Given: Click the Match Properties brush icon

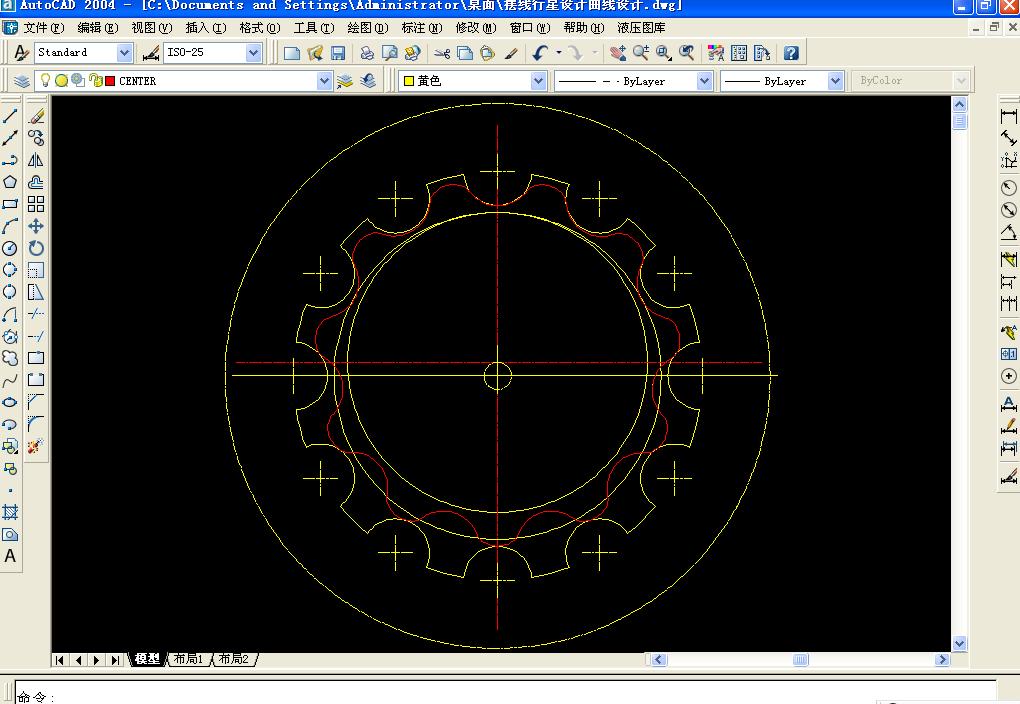Looking at the screenshot, I should coord(511,53).
